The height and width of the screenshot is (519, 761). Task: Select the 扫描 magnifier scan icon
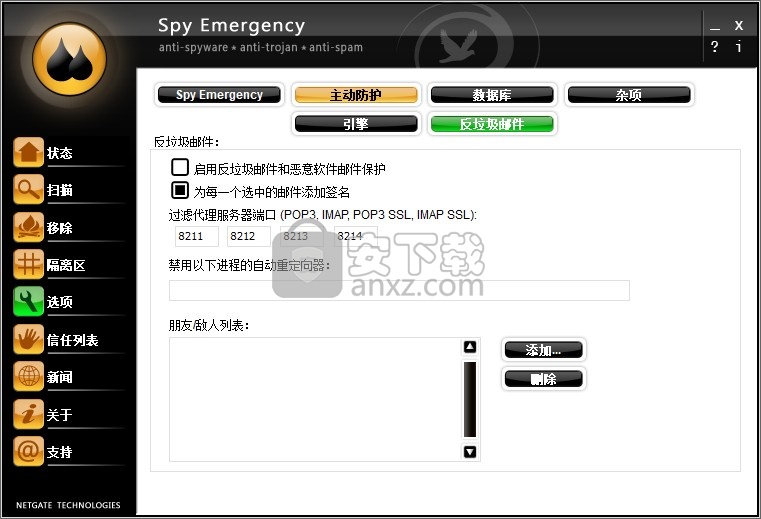point(29,190)
